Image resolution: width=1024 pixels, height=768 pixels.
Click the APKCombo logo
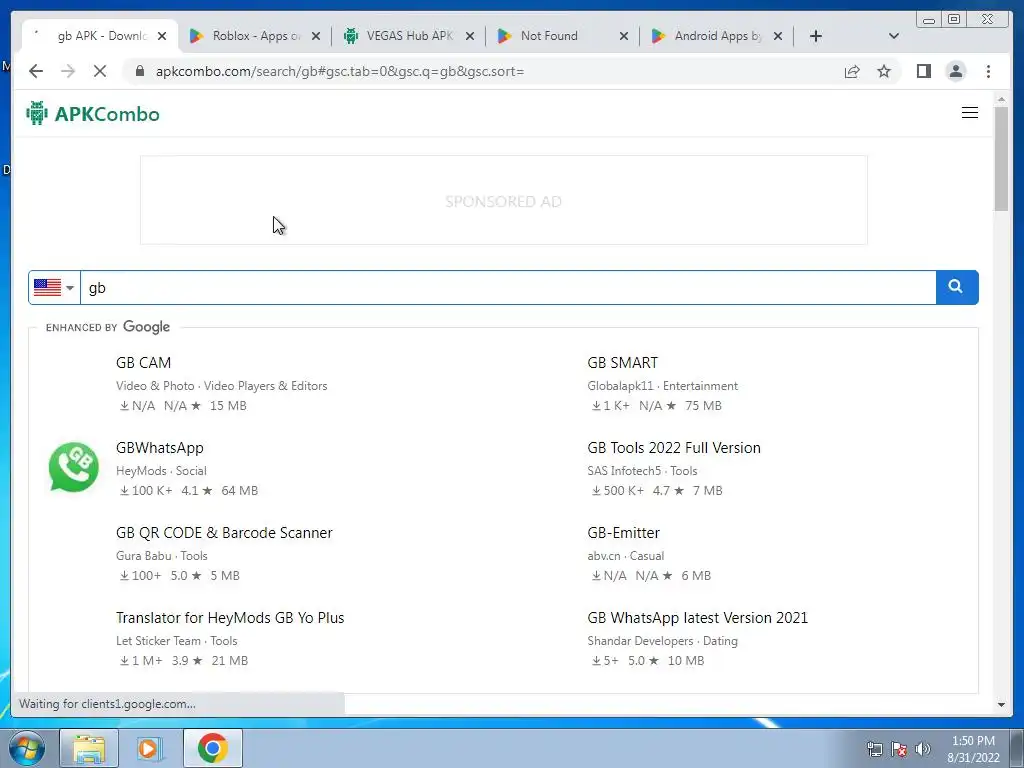click(93, 114)
